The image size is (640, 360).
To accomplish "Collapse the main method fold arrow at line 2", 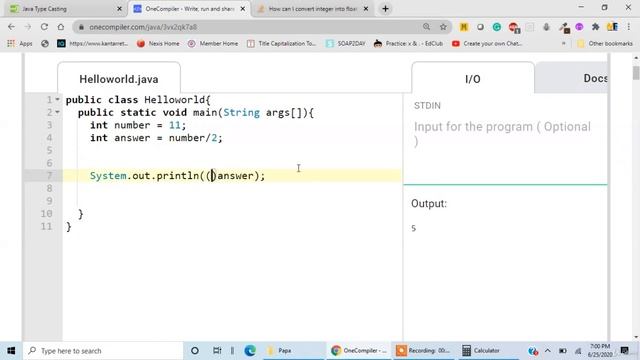I will click(x=58, y=112).
